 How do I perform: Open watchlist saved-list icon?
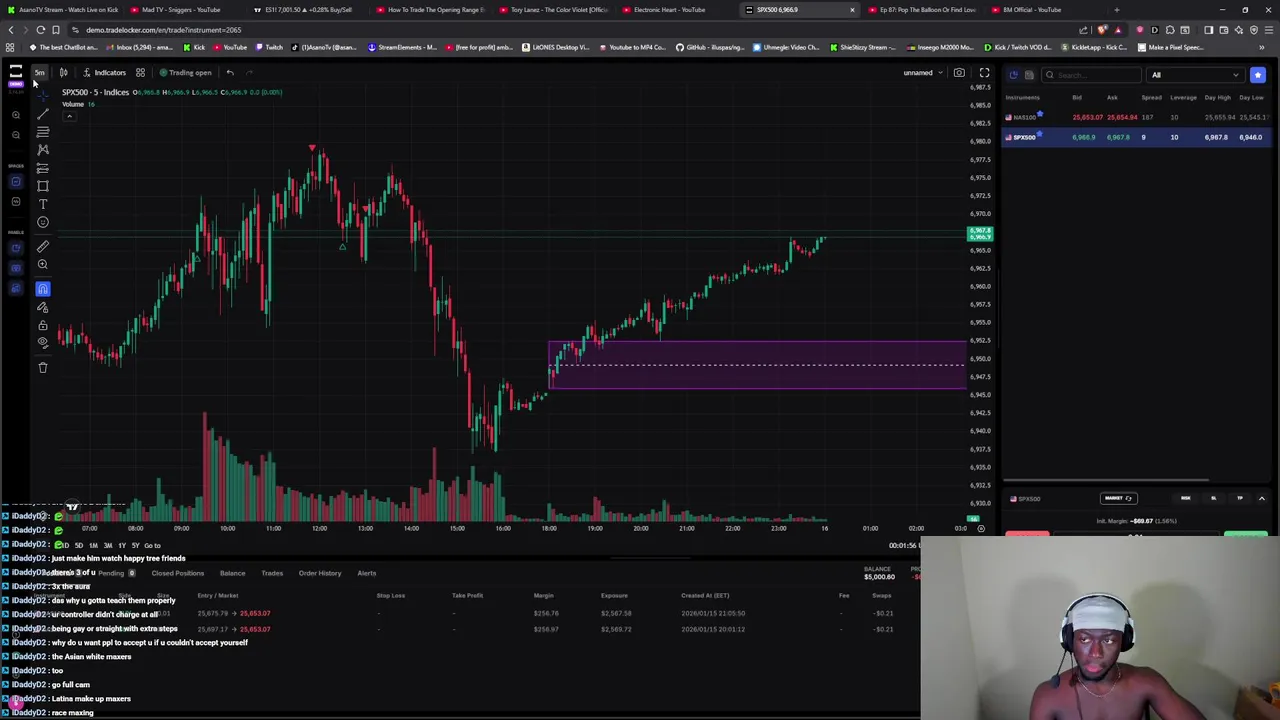point(1029,75)
